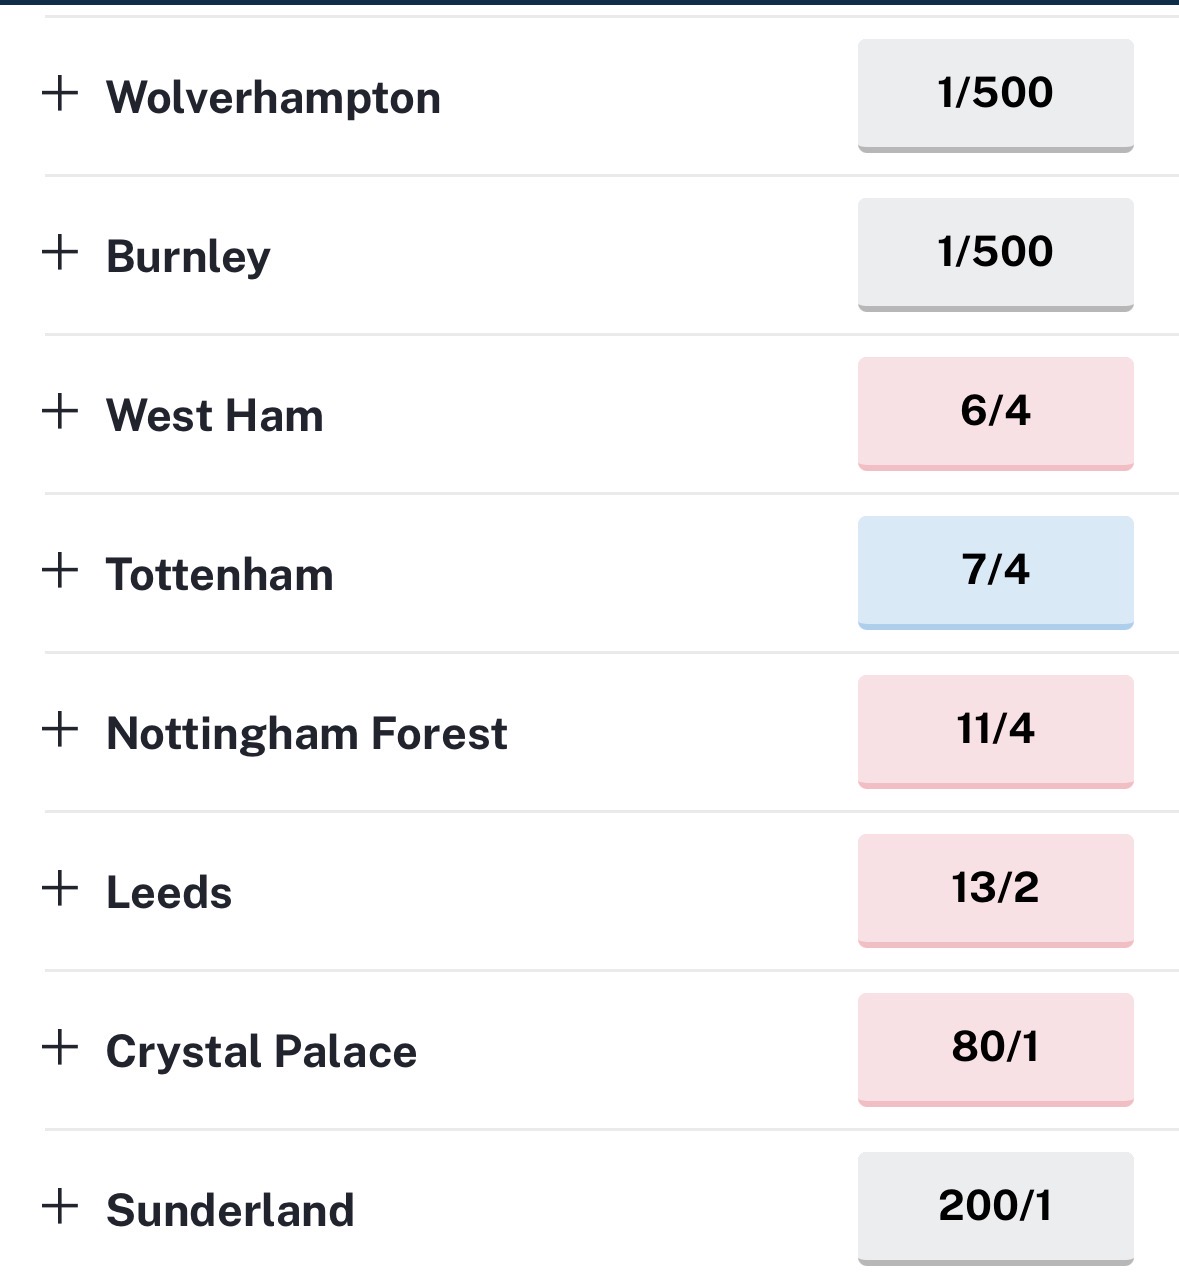Screen dimensions: 1179x1278
Task: Expand Crystal Palace with plus icon
Action: tap(60, 1047)
